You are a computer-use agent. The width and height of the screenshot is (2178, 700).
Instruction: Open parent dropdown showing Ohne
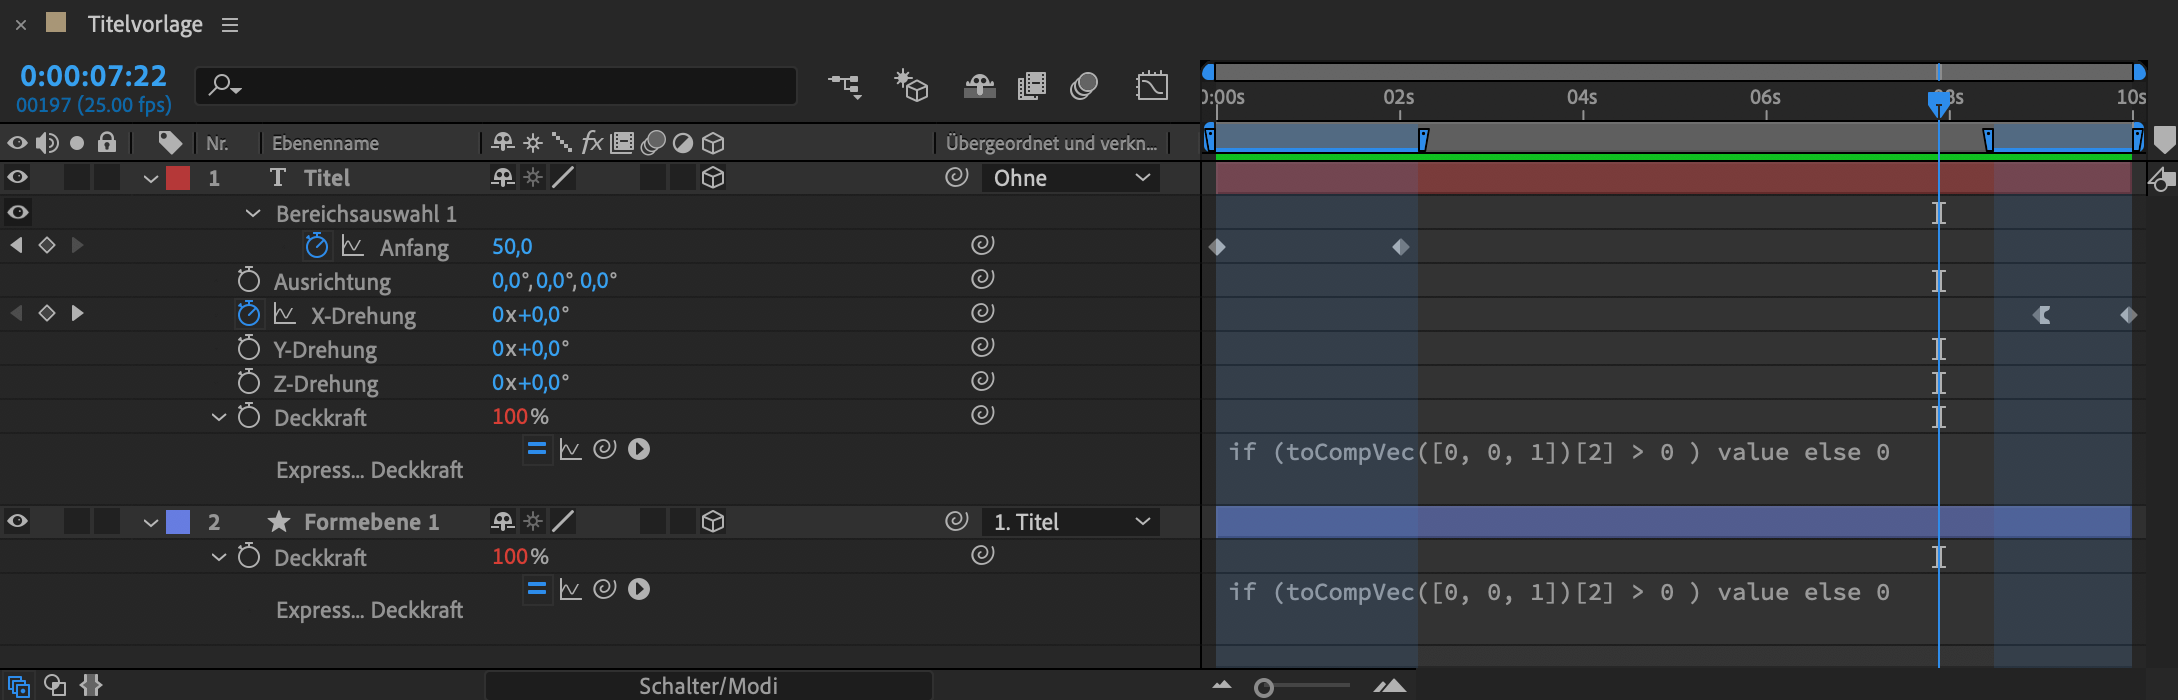(1071, 178)
